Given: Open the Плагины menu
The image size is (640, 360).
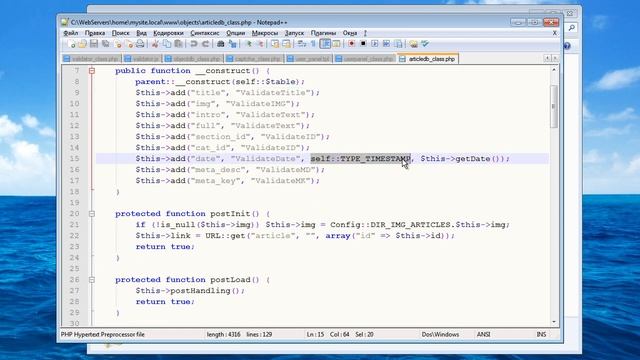Looking at the screenshot, I should click(x=323, y=33).
